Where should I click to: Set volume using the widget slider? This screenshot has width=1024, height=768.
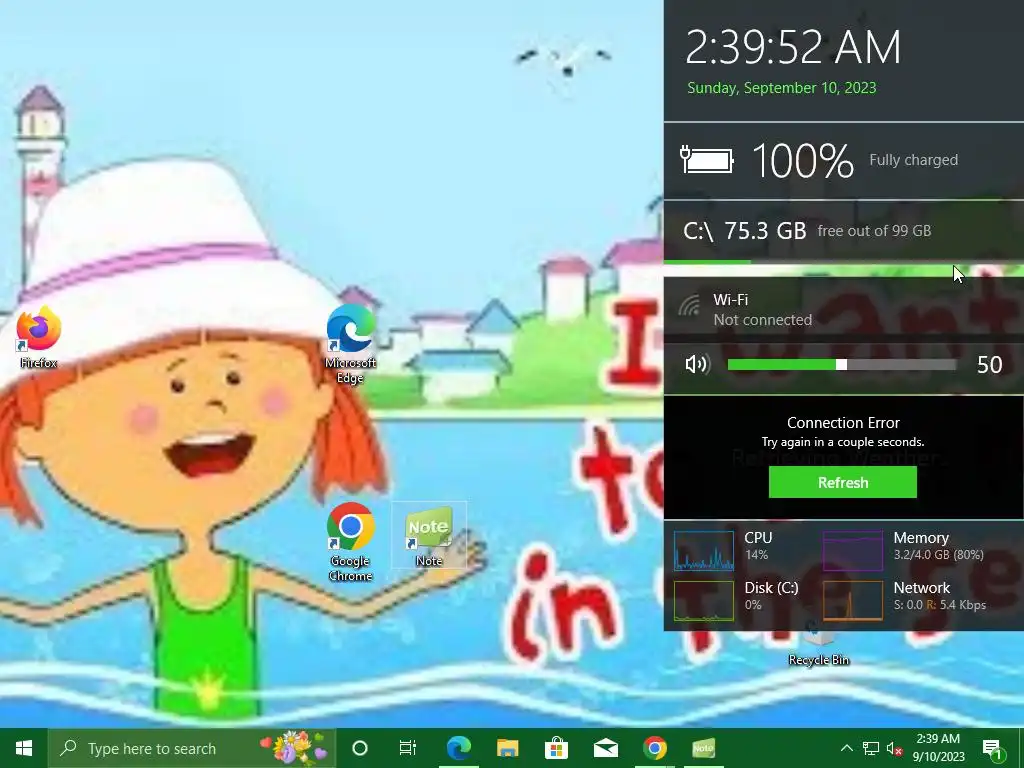(x=842, y=365)
